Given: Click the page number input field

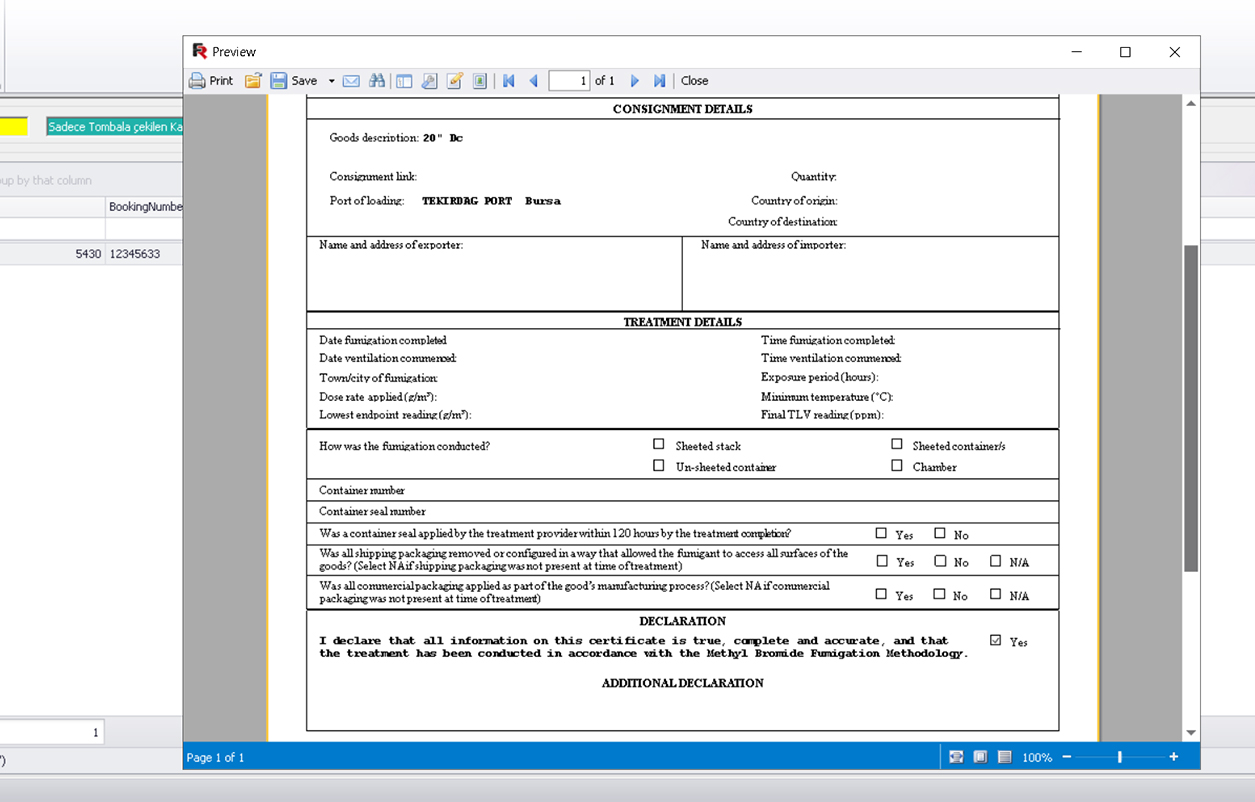Looking at the screenshot, I should click(x=569, y=81).
